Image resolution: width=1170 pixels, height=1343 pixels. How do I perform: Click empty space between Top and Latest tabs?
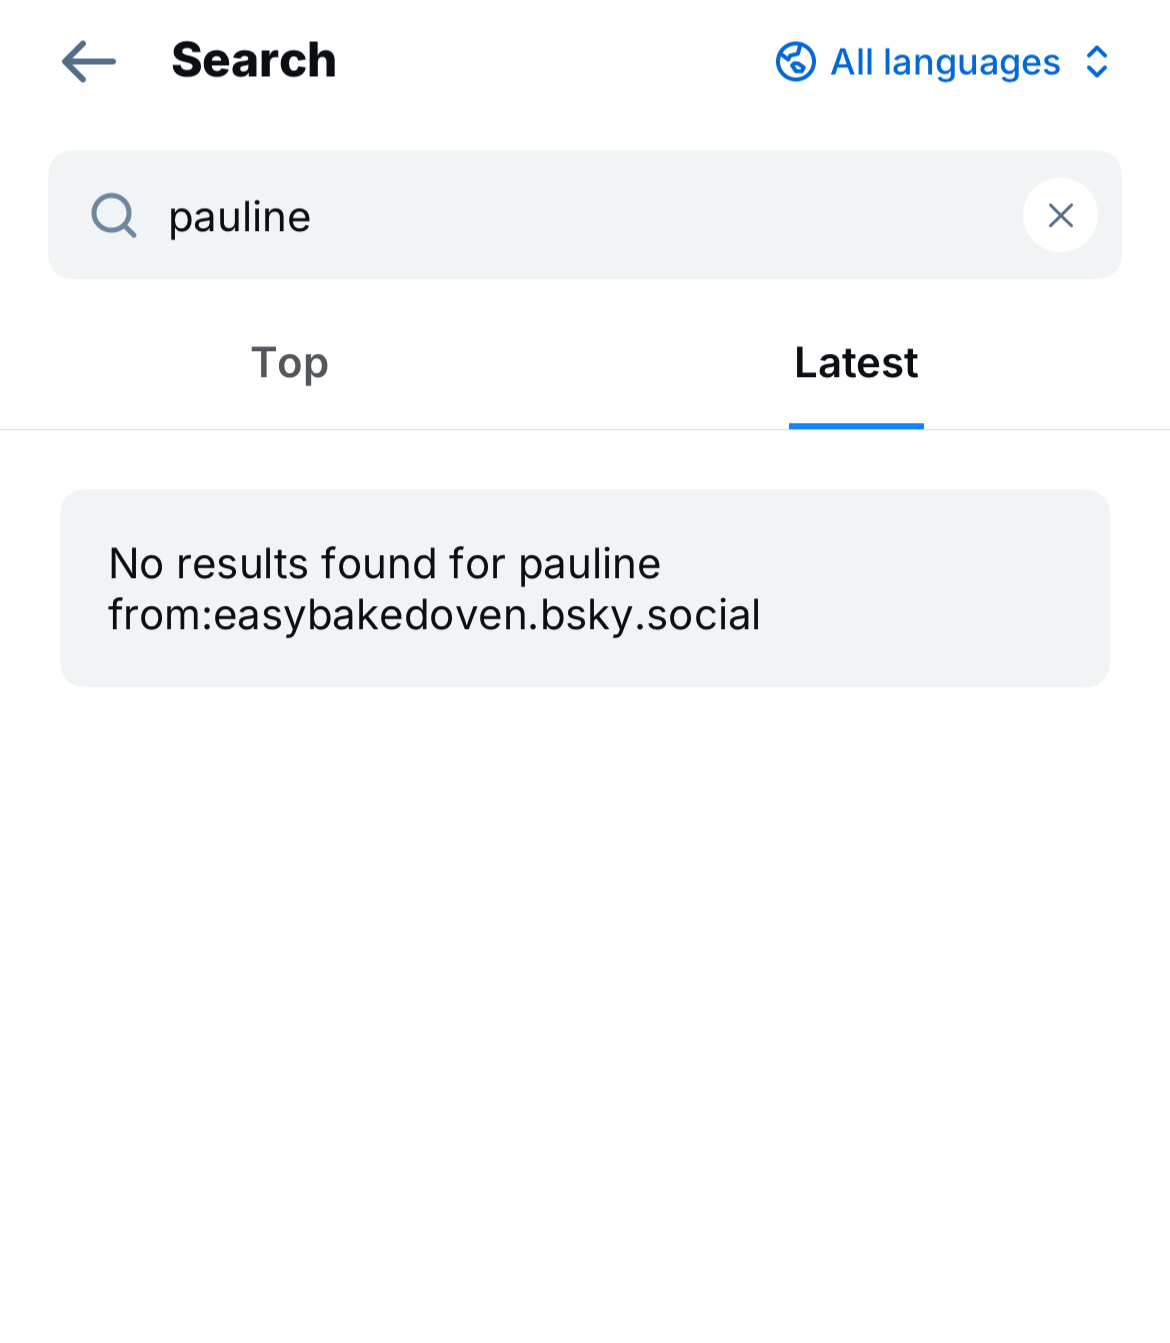coord(570,363)
